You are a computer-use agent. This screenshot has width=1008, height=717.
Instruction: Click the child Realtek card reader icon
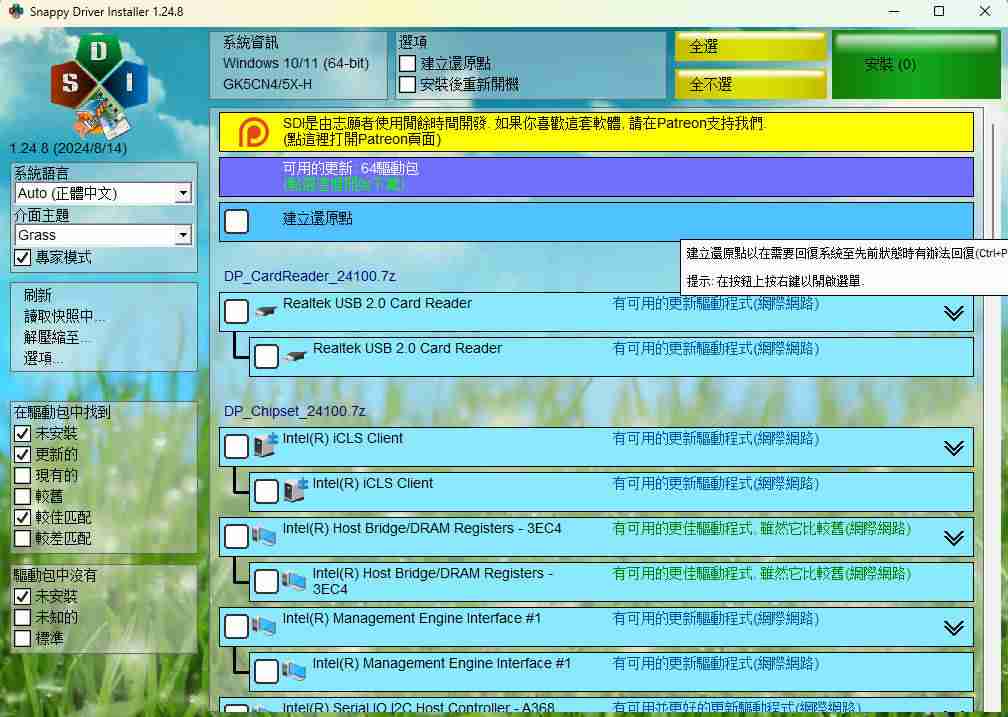pos(296,356)
